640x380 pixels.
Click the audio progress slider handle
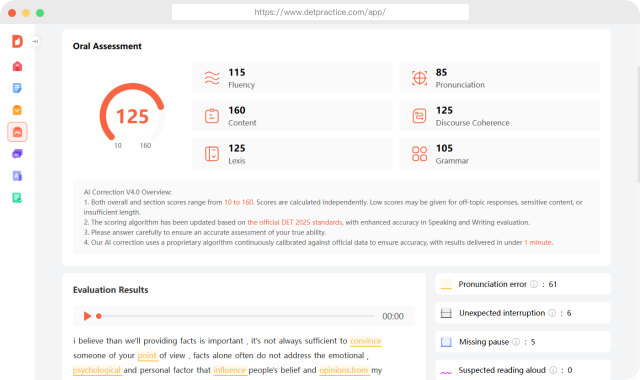pyautogui.click(x=99, y=316)
